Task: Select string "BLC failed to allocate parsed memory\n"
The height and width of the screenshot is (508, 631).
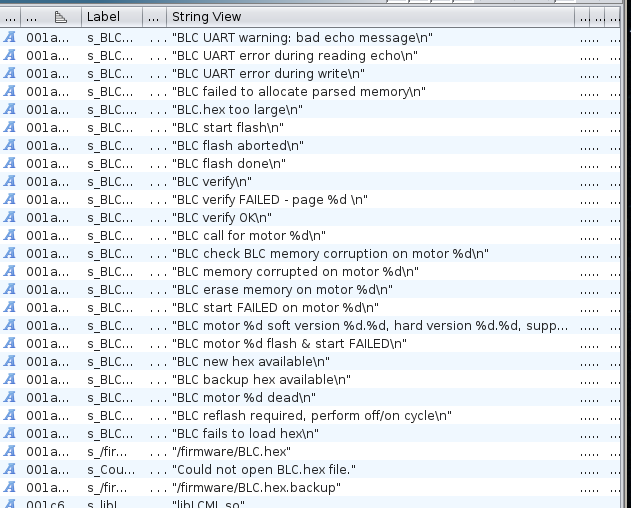Action: [x=299, y=91]
